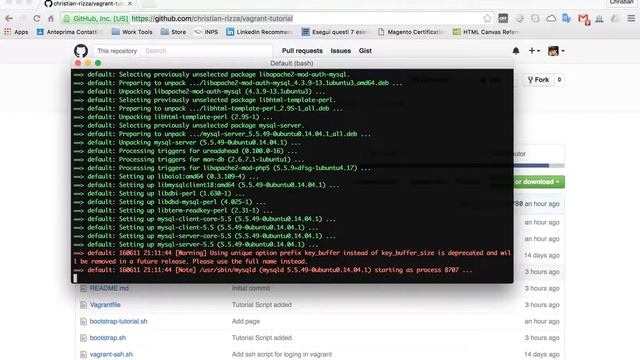The height and width of the screenshot is (360, 640).
Task: Close the christian-rizza/vagrant-tutorial tab
Action: pos(130,4)
